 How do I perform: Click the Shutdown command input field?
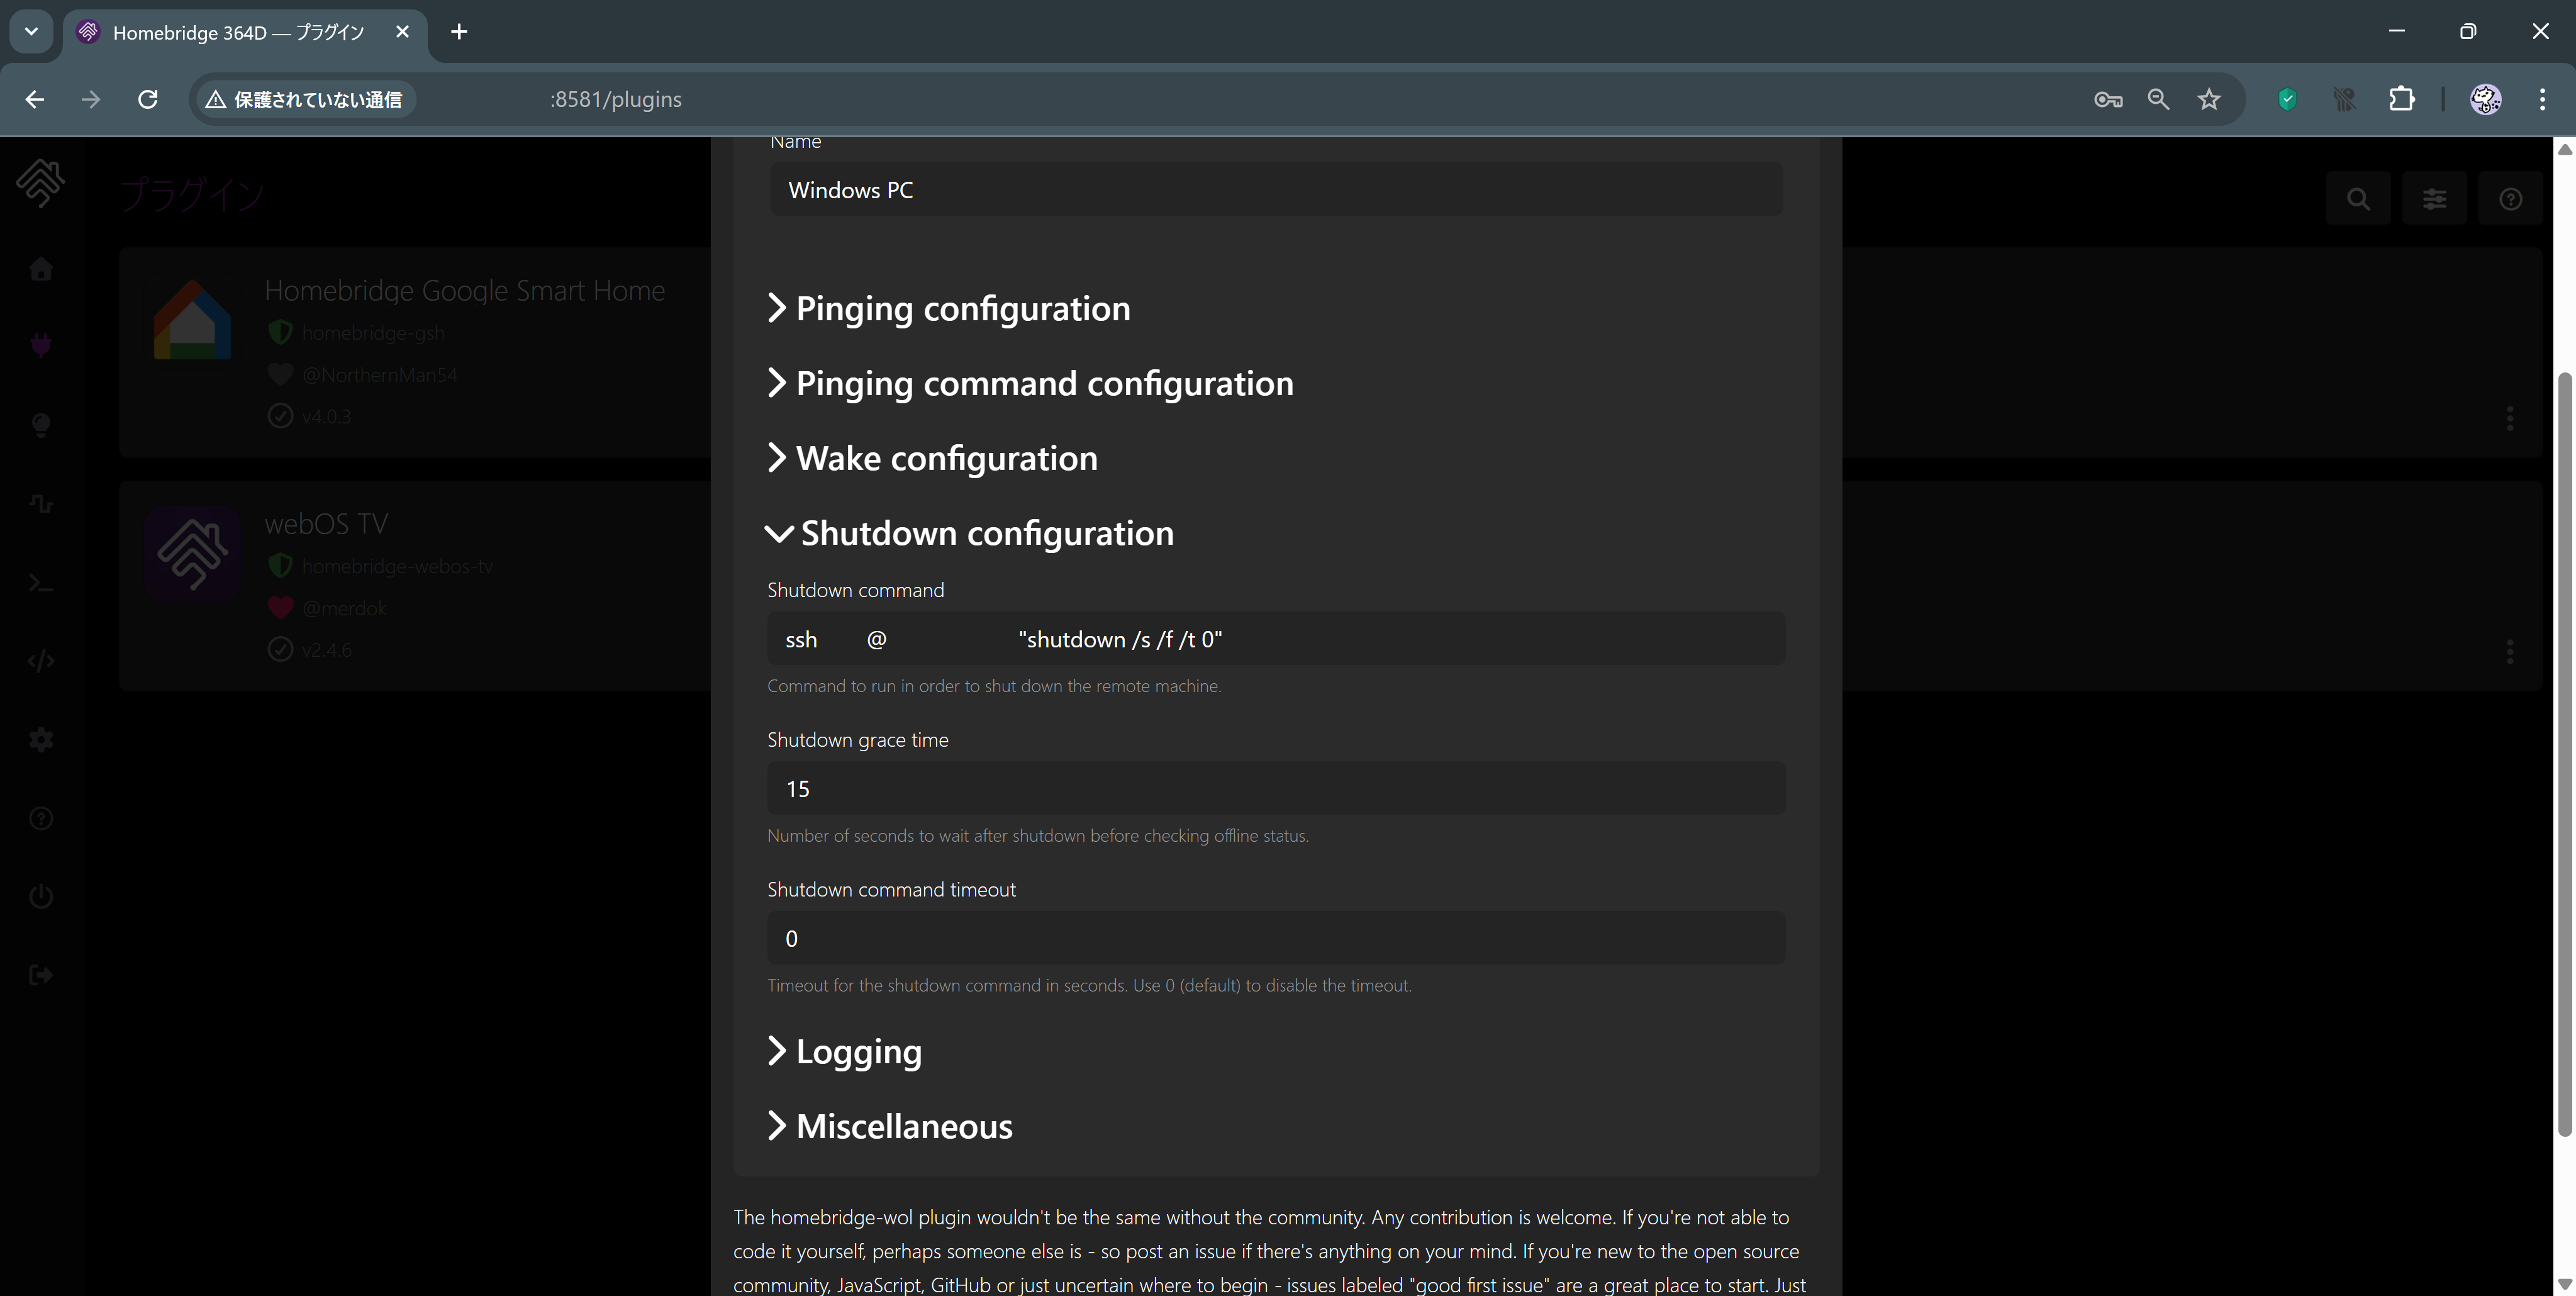(1275, 639)
